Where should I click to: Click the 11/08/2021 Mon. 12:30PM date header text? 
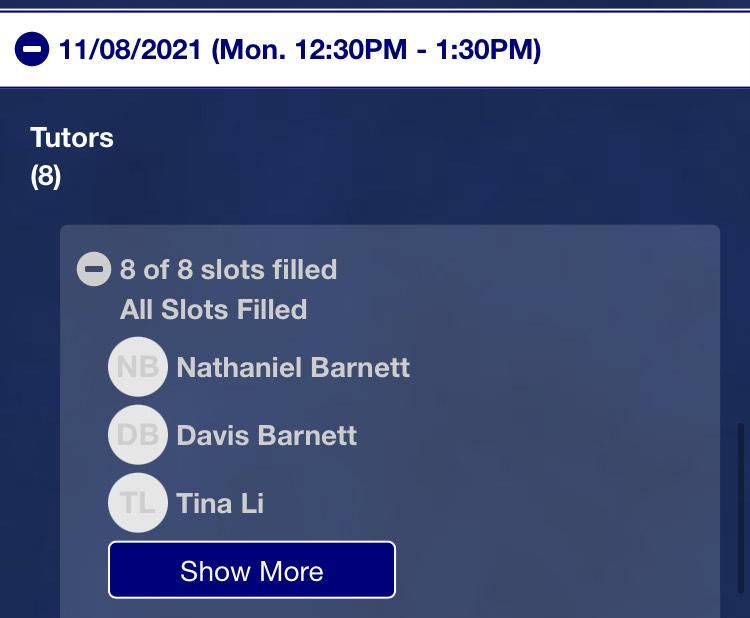point(300,49)
